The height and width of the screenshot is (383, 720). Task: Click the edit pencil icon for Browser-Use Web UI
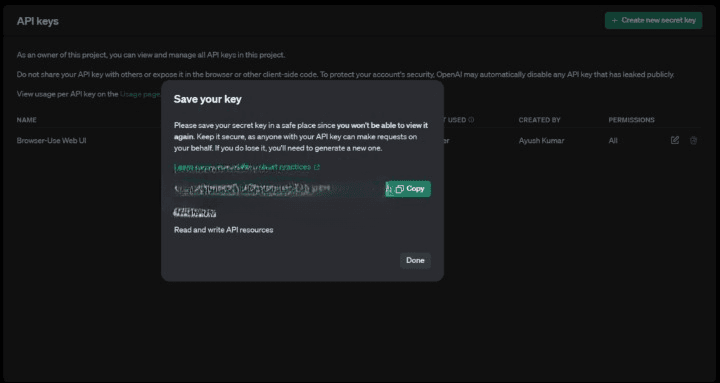tap(675, 140)
